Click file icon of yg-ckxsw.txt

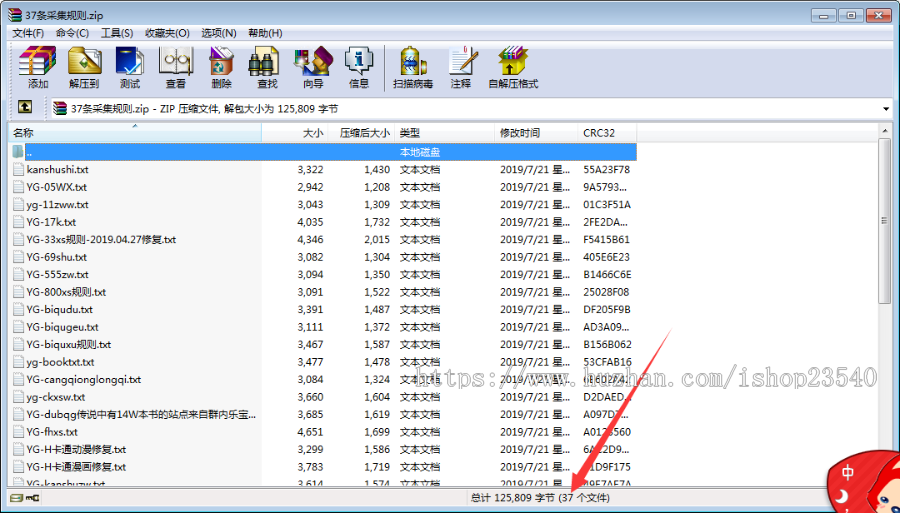(x=19, y=397)
